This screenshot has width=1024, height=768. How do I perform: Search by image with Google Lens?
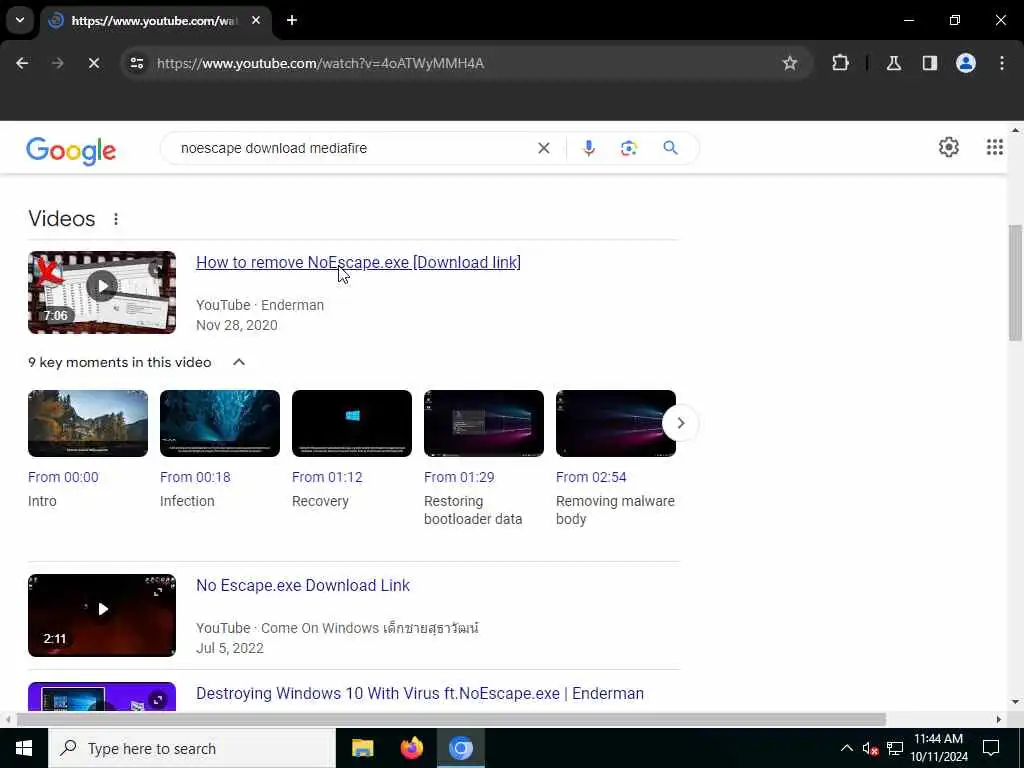[x=628, y=148]
